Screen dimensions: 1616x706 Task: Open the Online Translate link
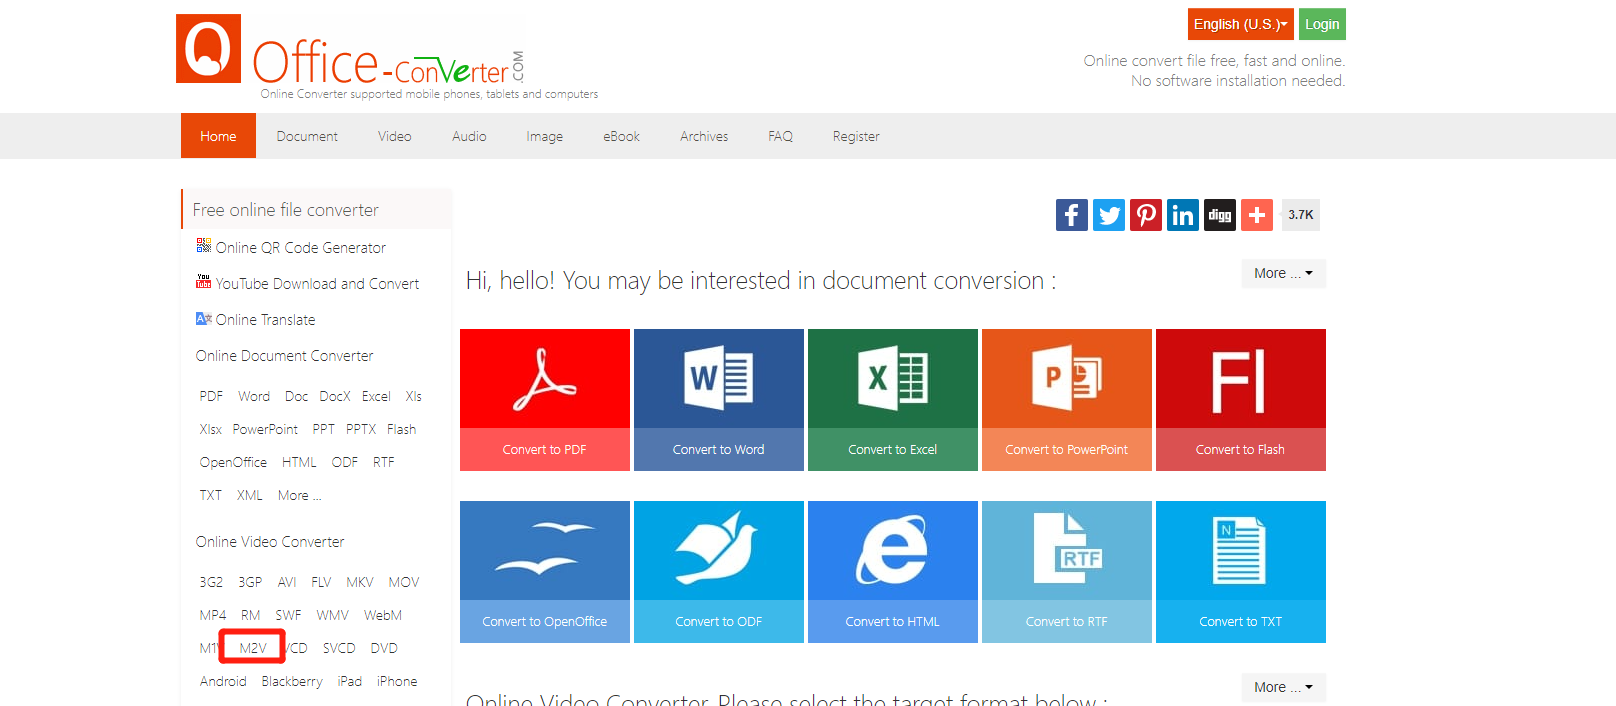click(265, 319)
